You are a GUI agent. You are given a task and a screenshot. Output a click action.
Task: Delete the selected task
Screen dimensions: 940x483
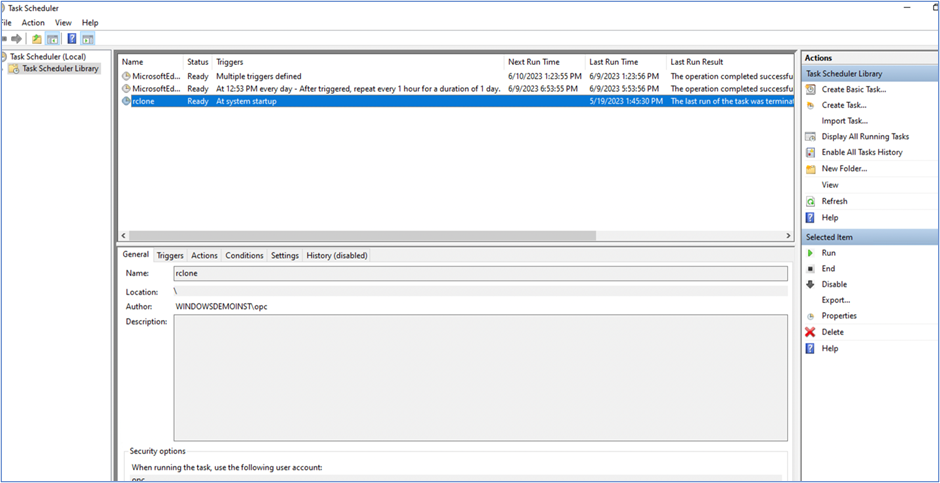(x=833, y=332)
